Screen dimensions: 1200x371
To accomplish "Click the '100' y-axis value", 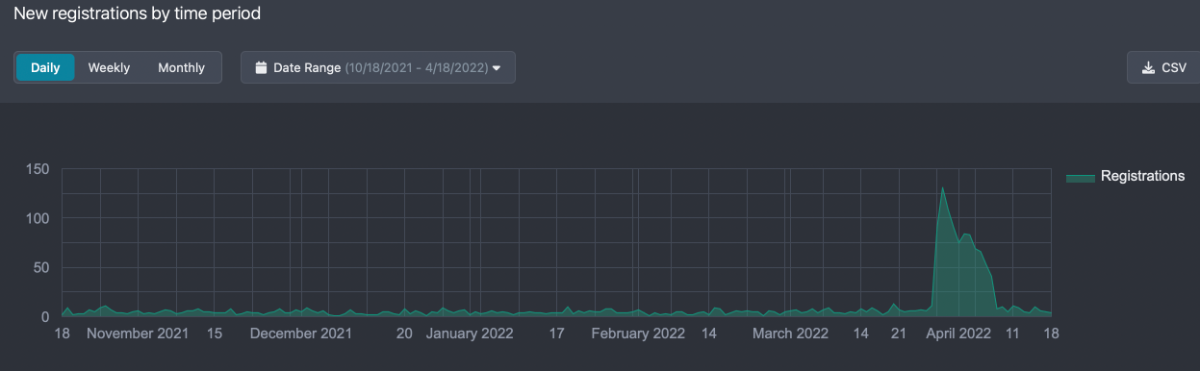I will [37, 218].
